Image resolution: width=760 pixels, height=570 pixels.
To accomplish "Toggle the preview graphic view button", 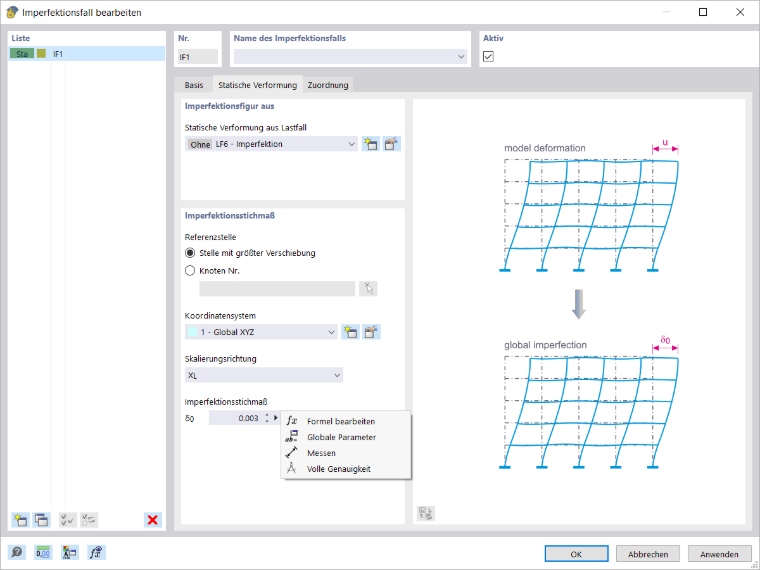I will coord(426,513).
